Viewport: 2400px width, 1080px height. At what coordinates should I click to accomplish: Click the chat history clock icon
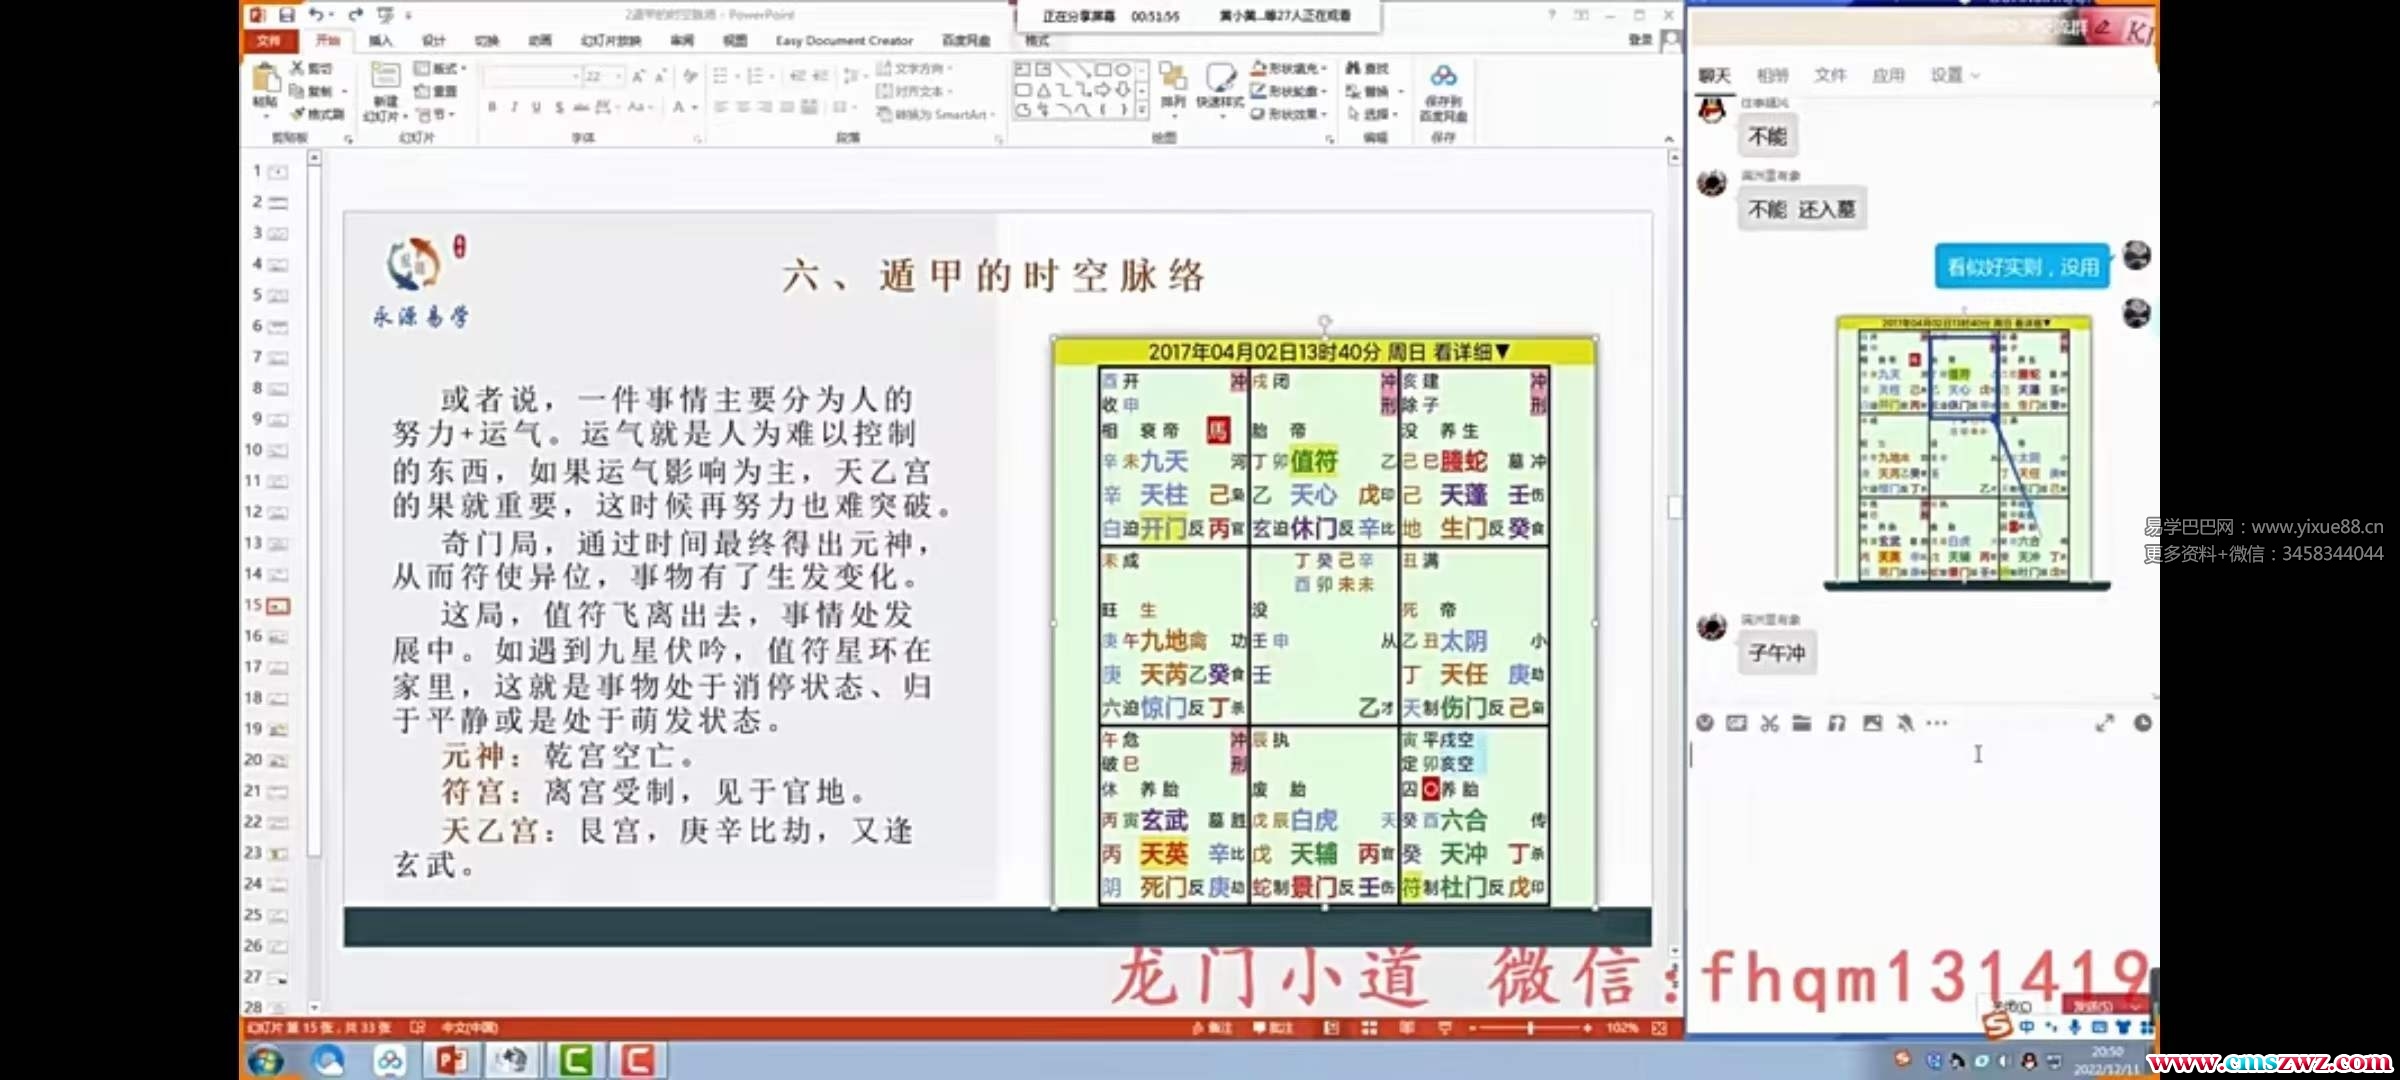coord(2142,723)
